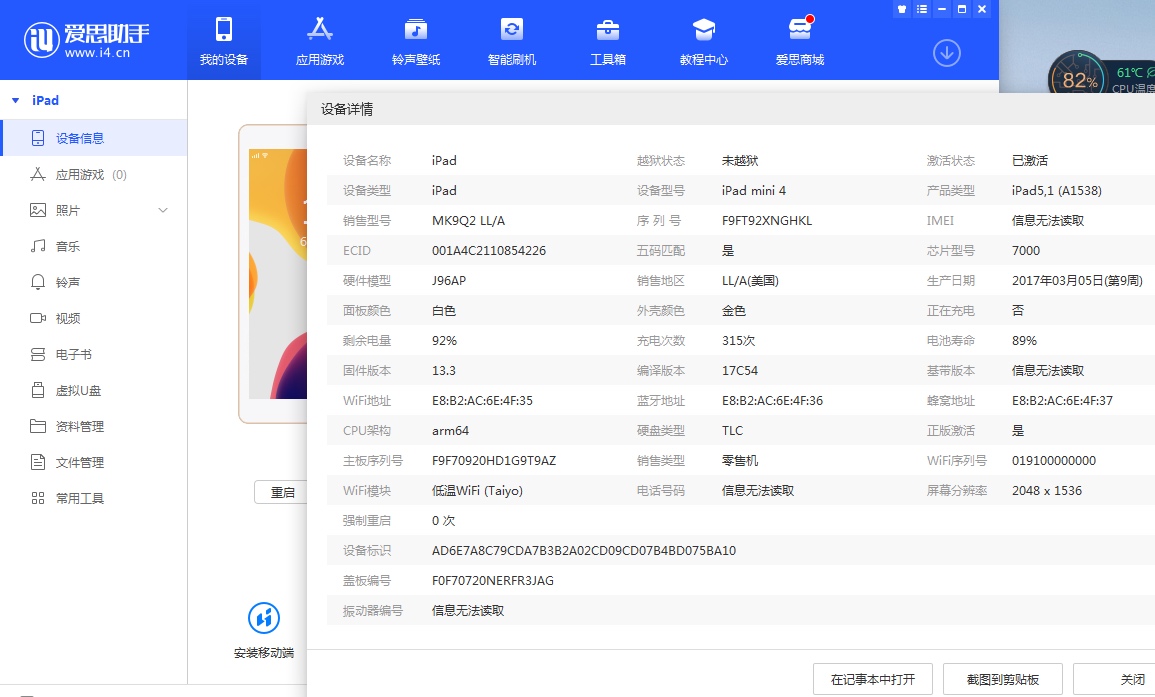Click the 安装移动端 icon
Viewport: 1155px width, 697px height.
[264, 618]
